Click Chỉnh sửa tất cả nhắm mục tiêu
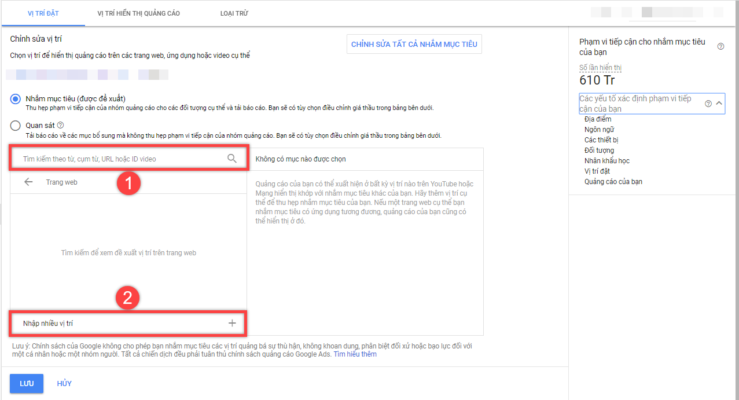This screenshot has width=739, height=400. 415,45
